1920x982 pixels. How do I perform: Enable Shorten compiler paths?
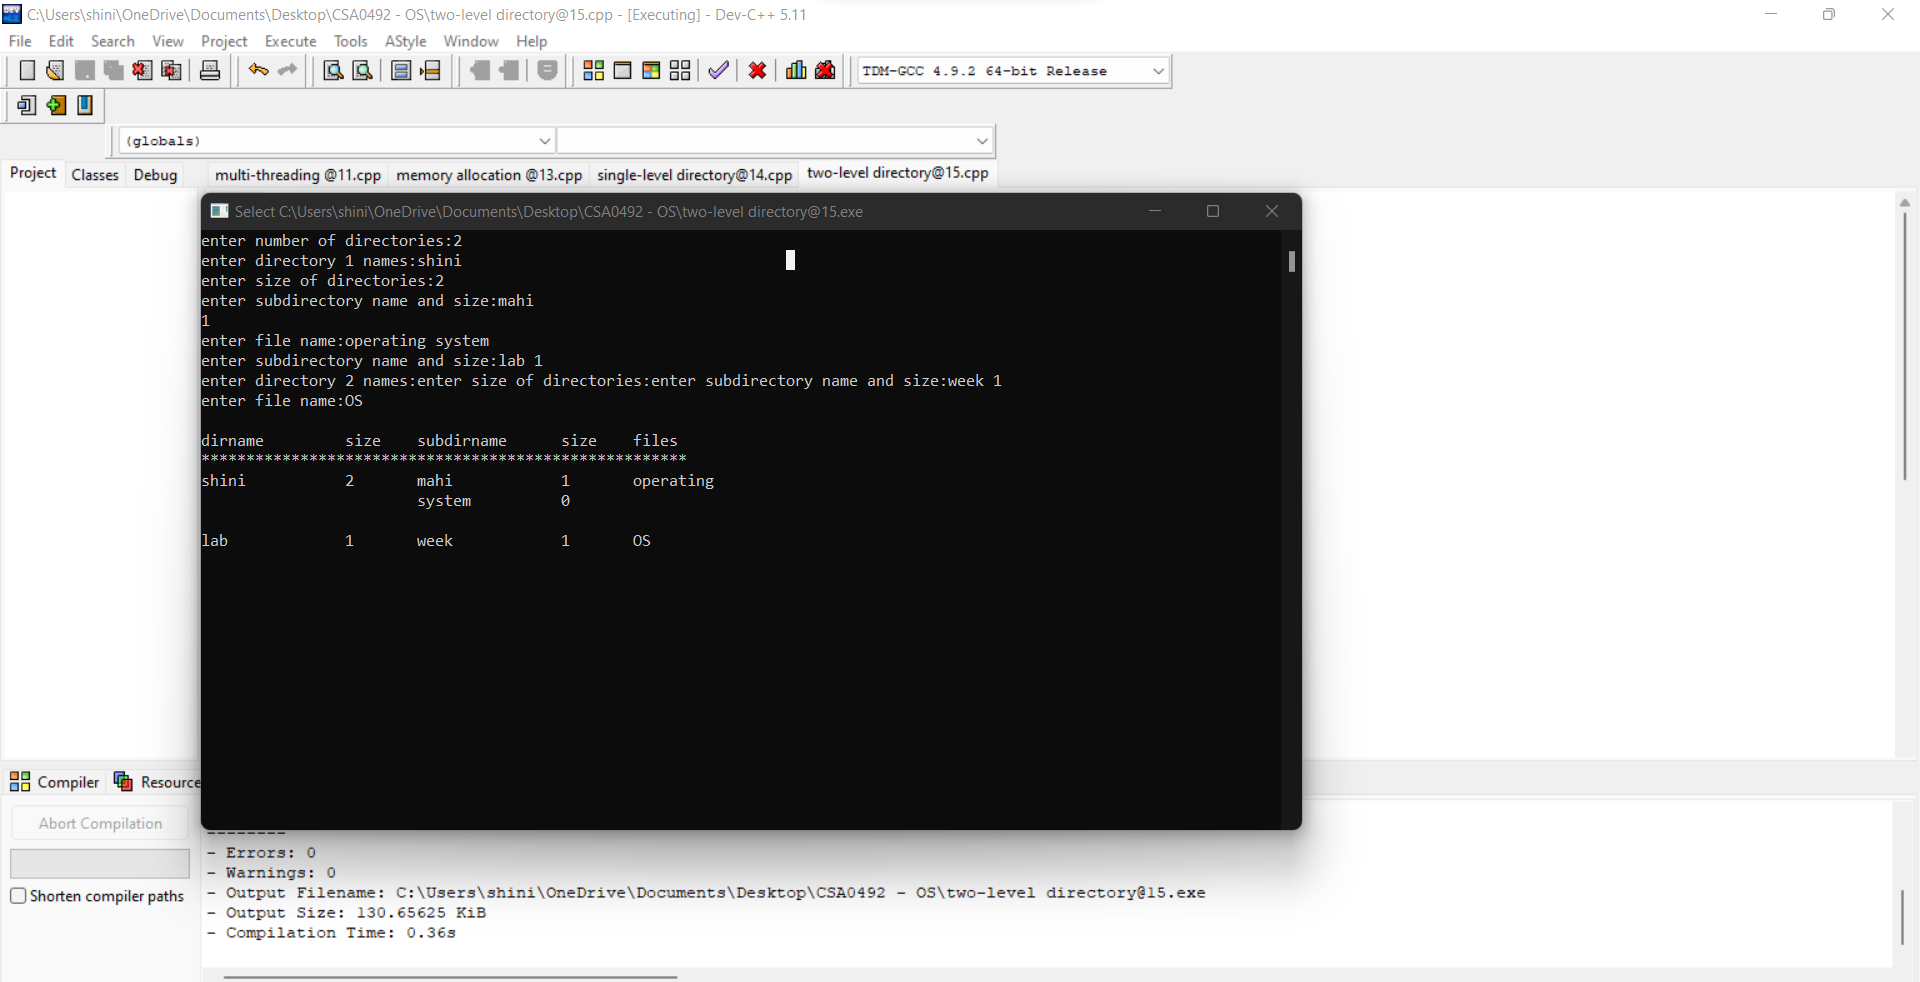18,895
